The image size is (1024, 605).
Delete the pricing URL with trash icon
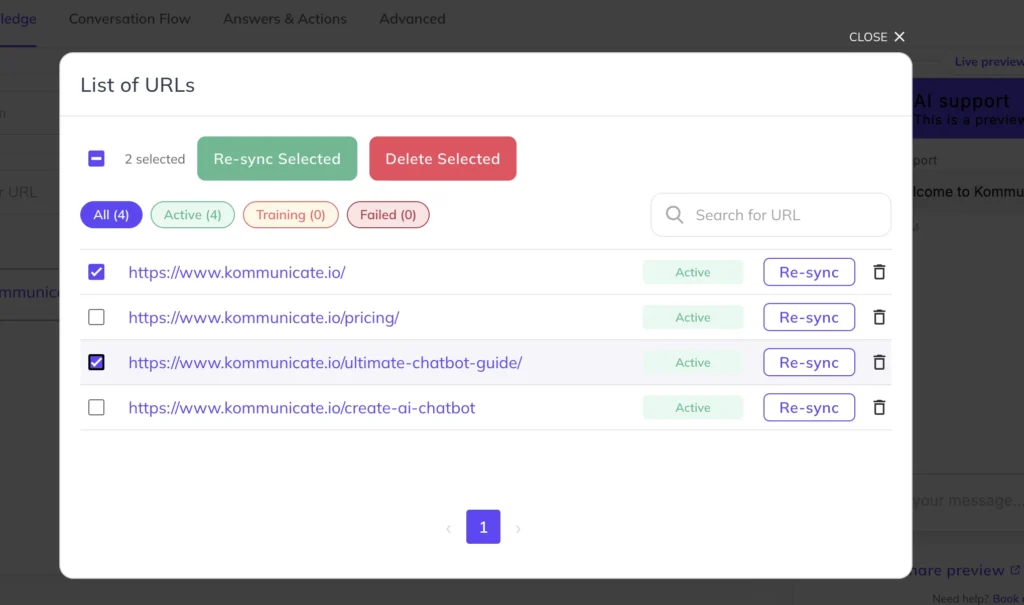879,317
